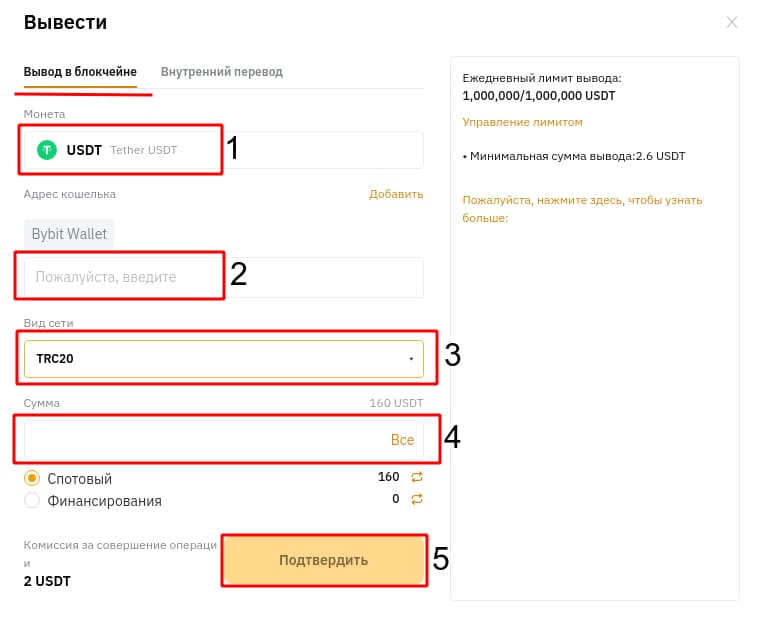Viewport: 762px width, 621px height.
Task: Click Все to withdraw full amount
Action: click(402, 440)
